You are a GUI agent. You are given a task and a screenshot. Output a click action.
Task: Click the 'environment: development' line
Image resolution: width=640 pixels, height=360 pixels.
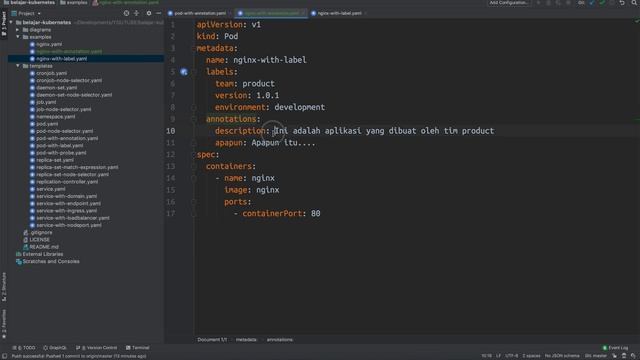[x=270, y=107]
